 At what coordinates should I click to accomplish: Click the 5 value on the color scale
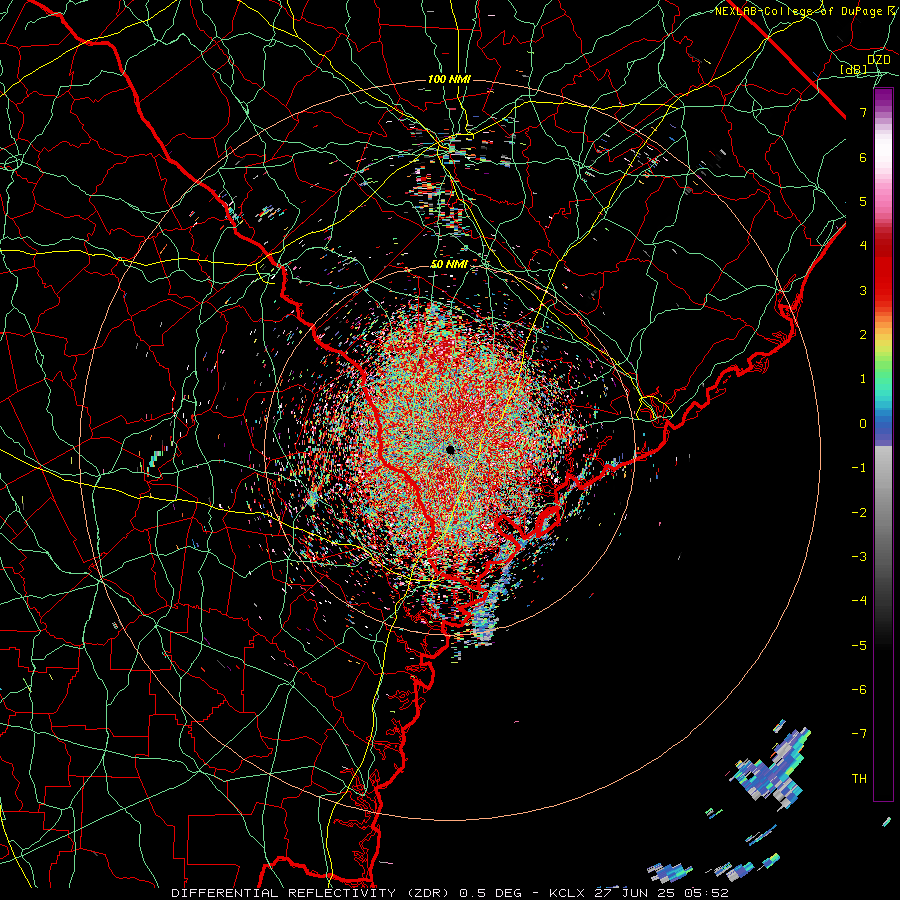point(863,201)
